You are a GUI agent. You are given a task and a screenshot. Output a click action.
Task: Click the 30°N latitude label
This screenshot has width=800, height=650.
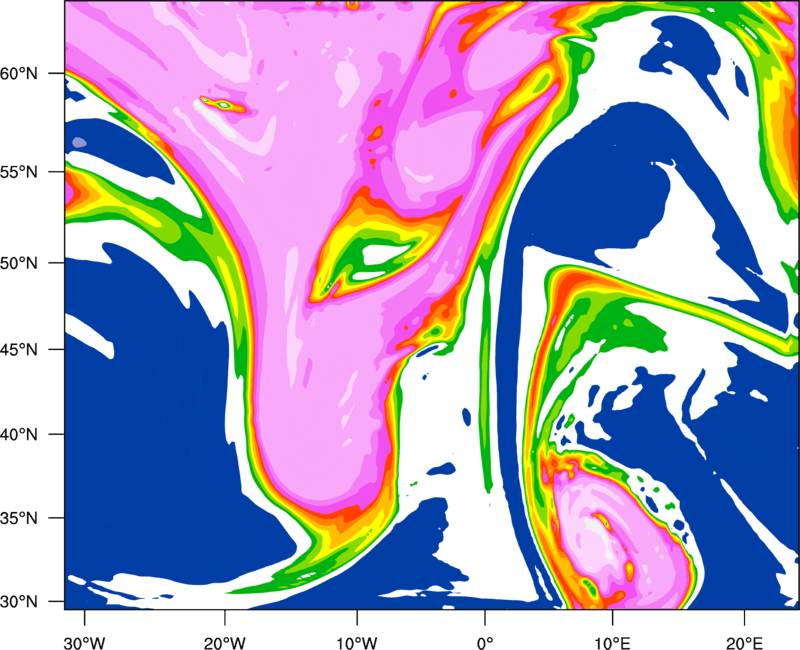(19, 602)
